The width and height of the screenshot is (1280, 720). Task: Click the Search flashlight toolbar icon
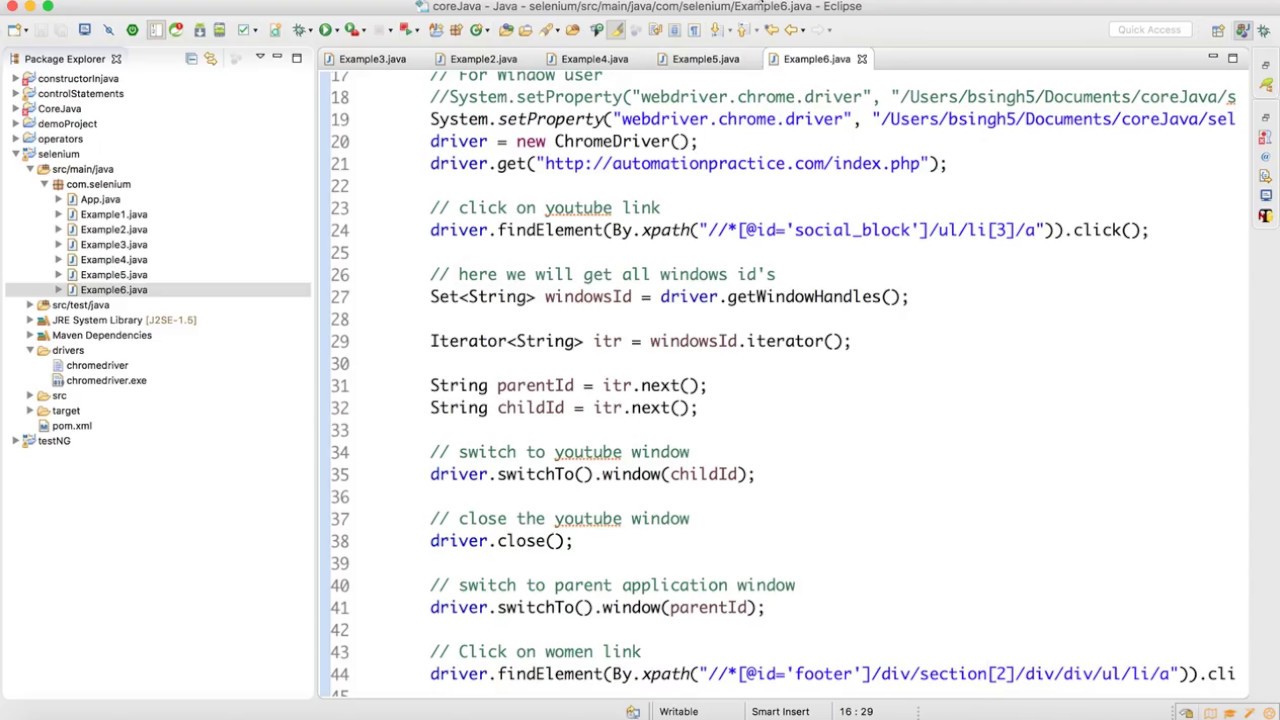click(547, 30)
